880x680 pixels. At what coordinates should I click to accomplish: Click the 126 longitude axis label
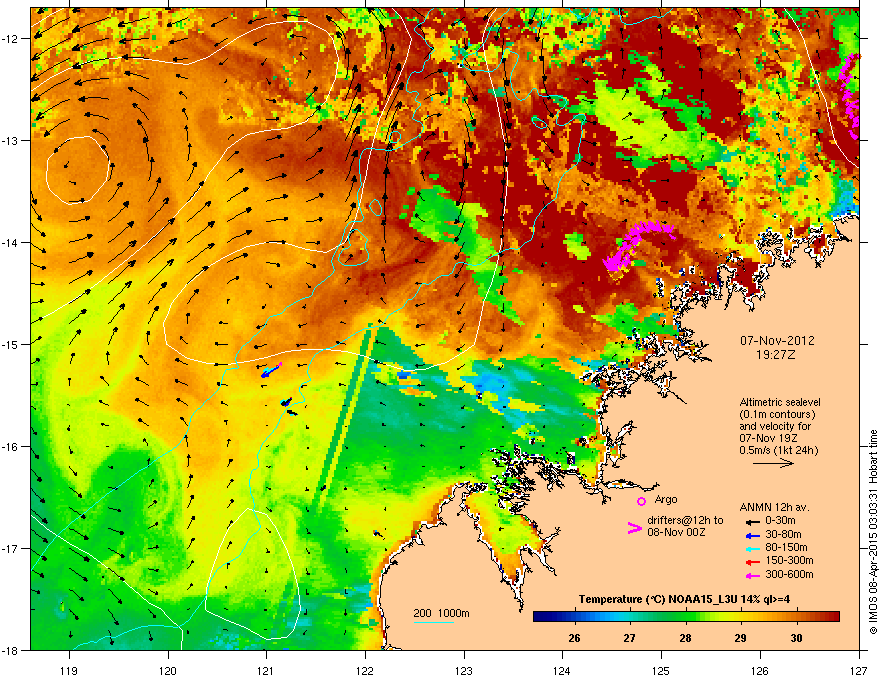pyautogui.click(x=760, y=671)
